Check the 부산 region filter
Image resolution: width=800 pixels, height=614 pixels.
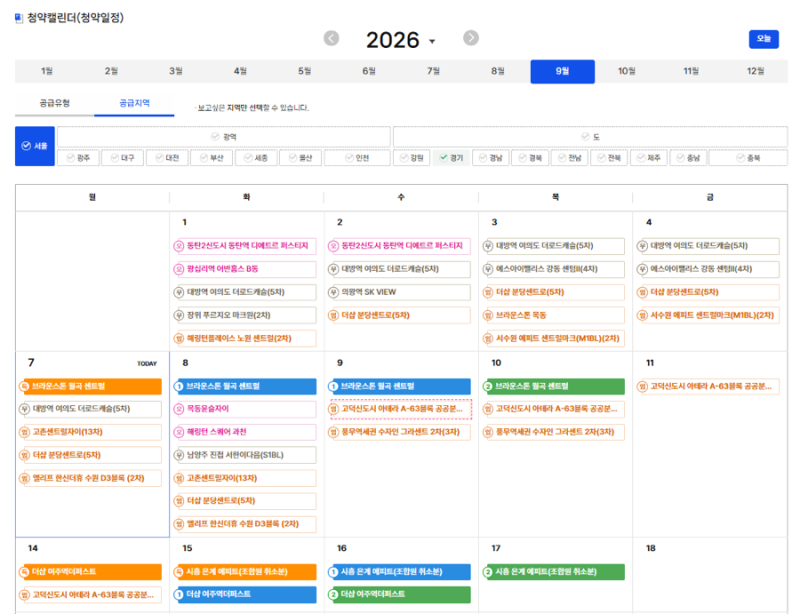(x=212, y=158)
